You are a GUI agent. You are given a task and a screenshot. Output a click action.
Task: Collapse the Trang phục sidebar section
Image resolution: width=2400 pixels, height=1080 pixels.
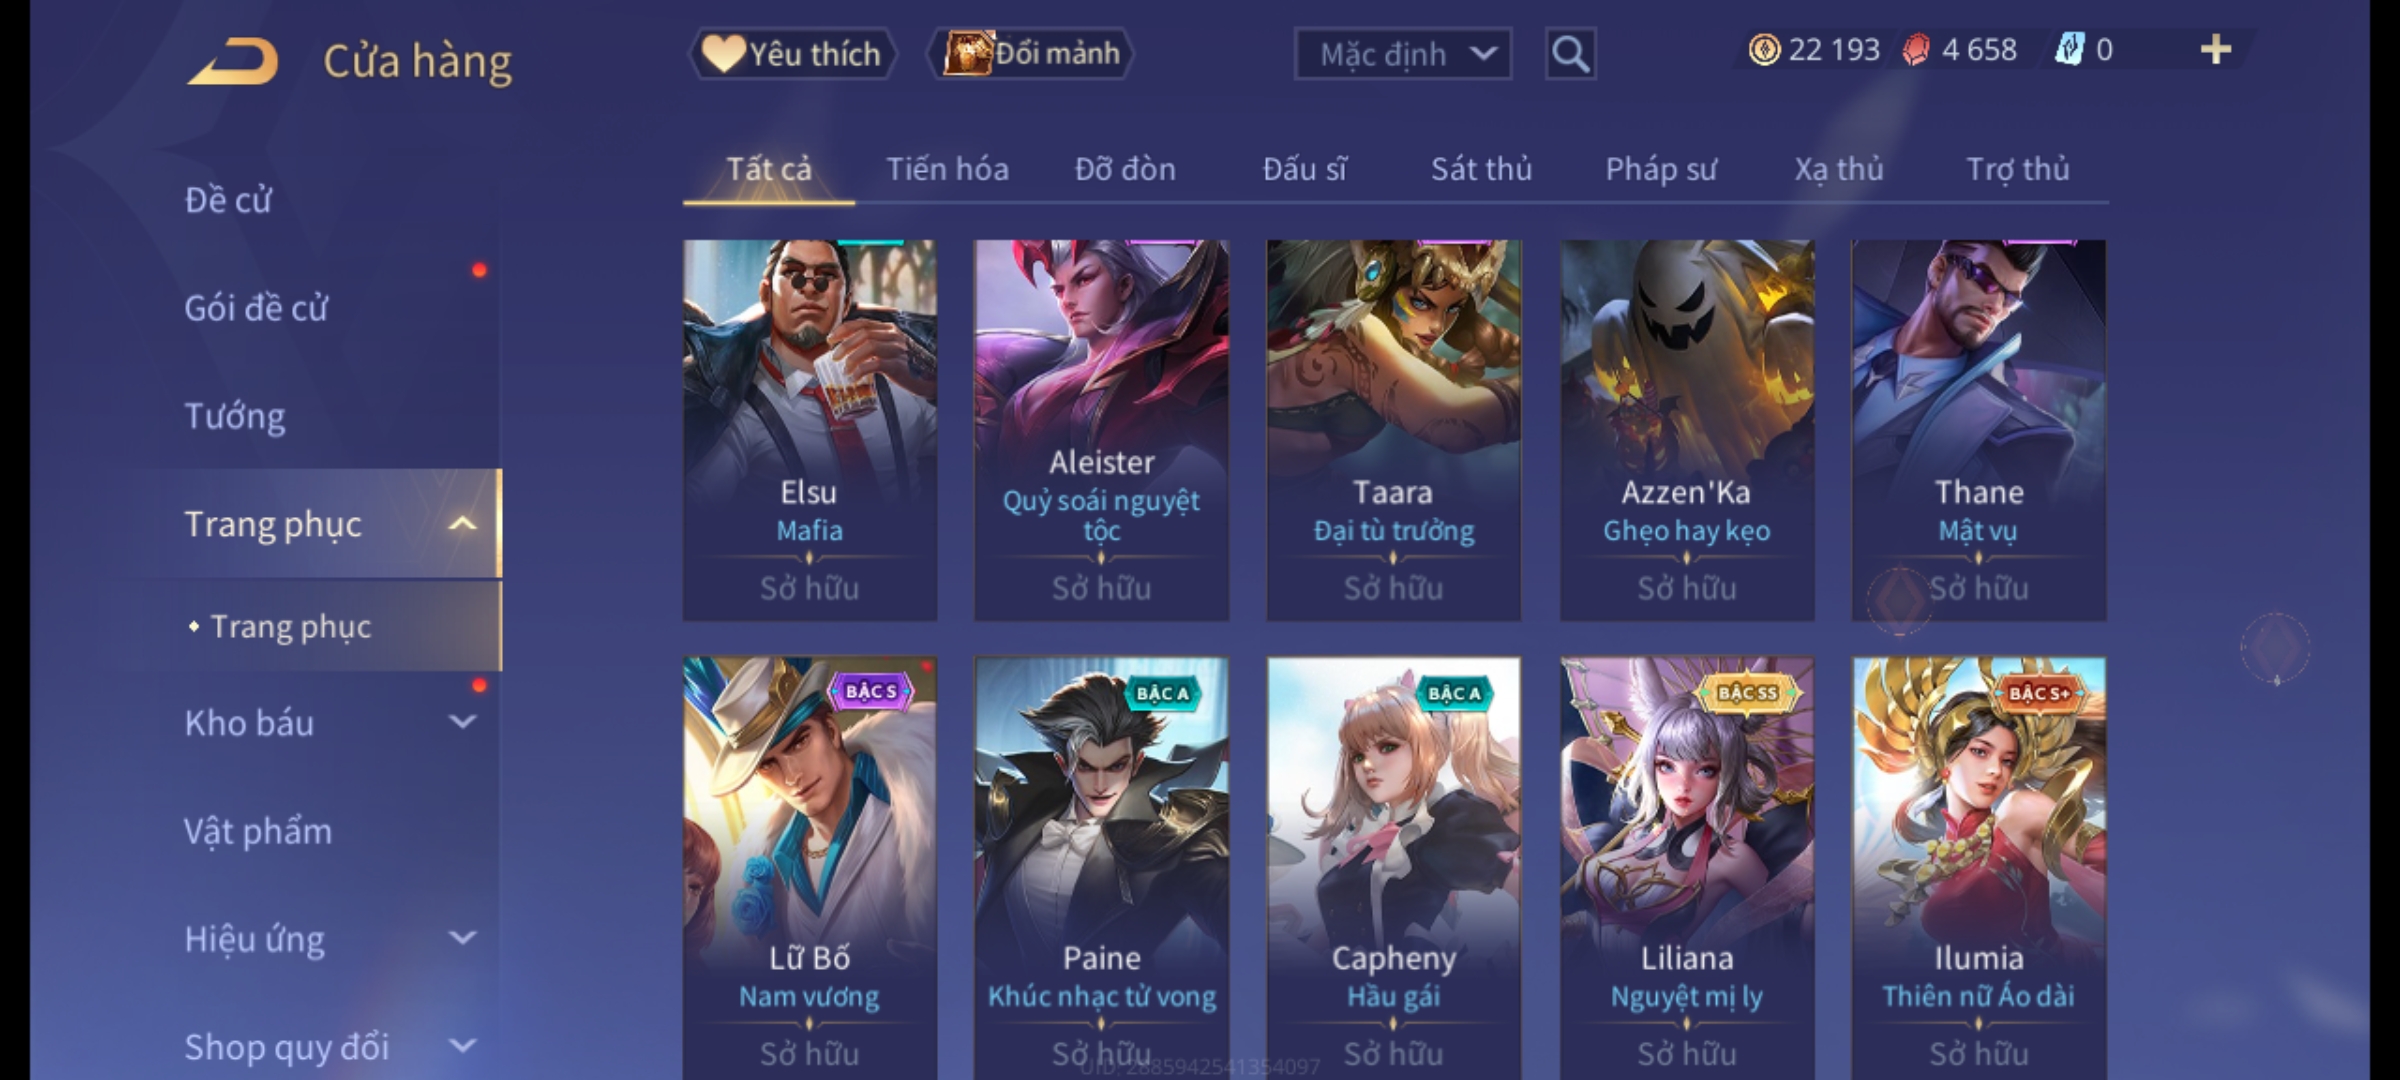[462, 524]
